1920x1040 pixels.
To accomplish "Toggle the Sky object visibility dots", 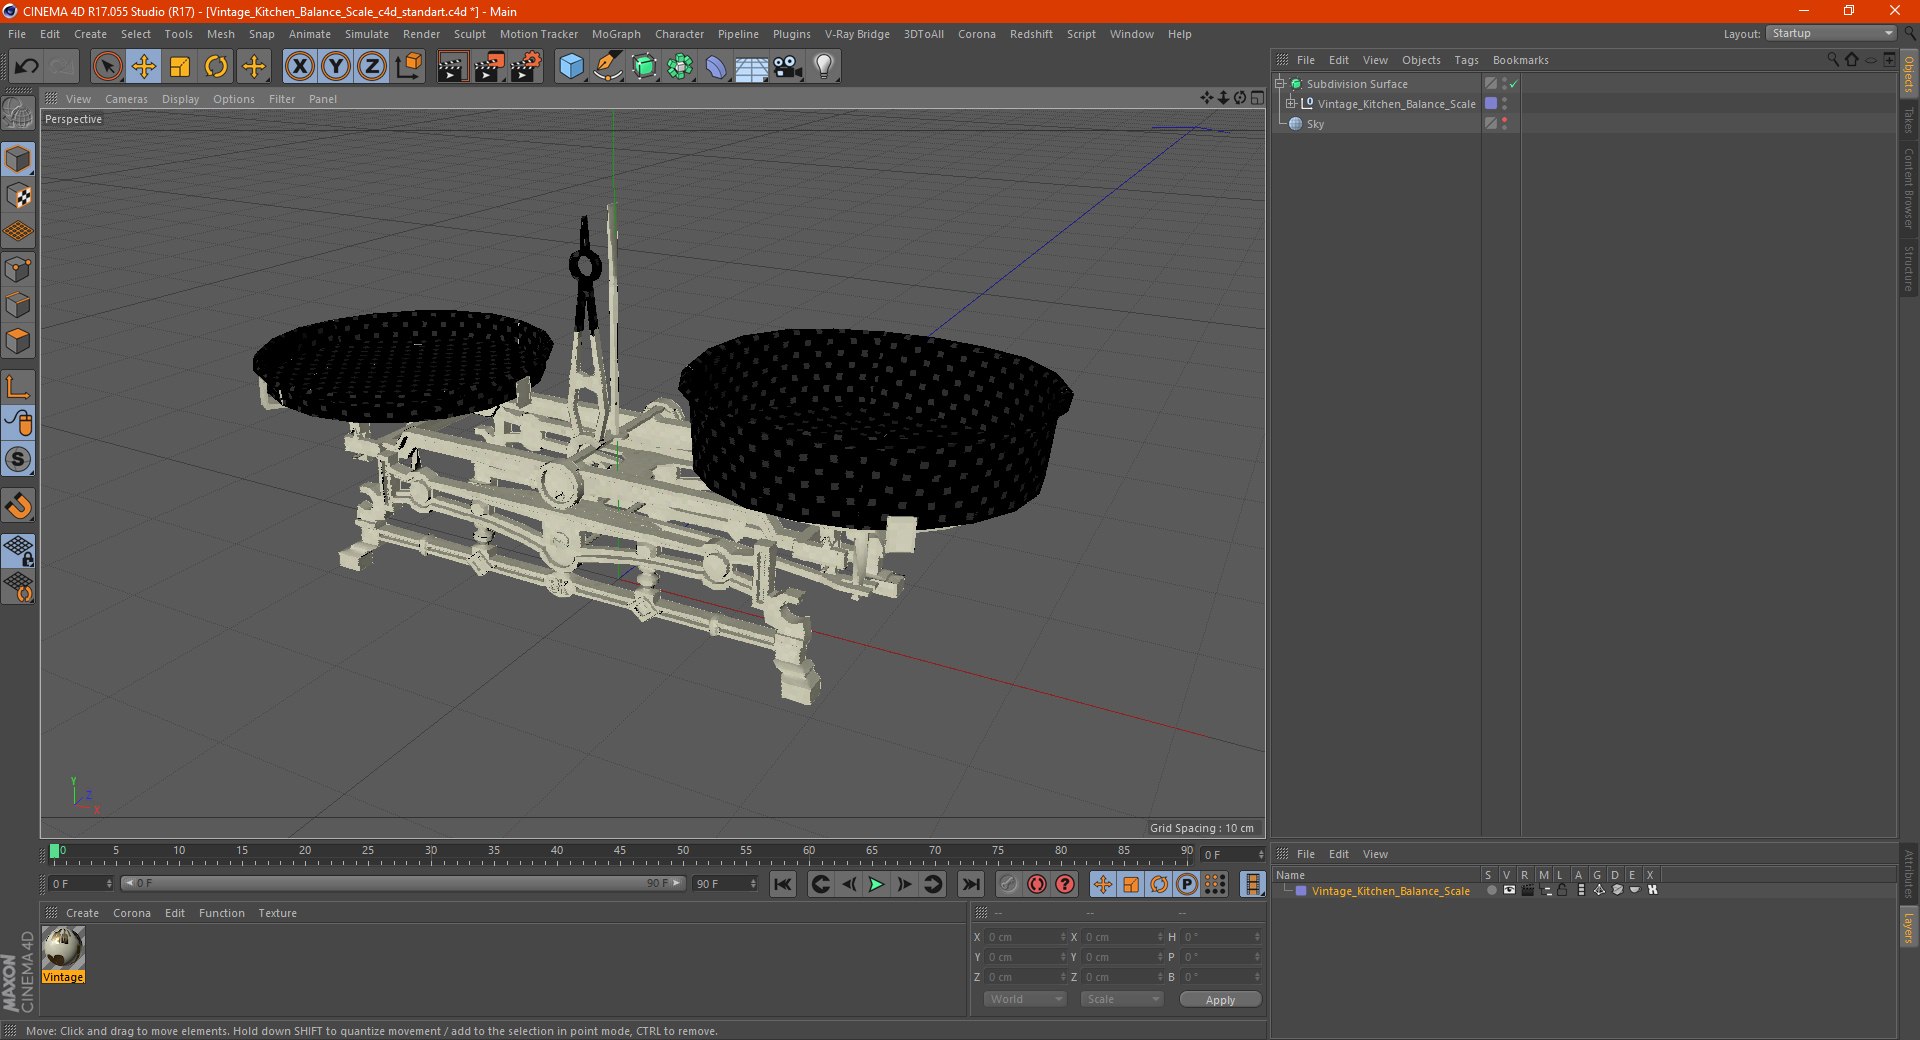I will [x=1504, y=123].
